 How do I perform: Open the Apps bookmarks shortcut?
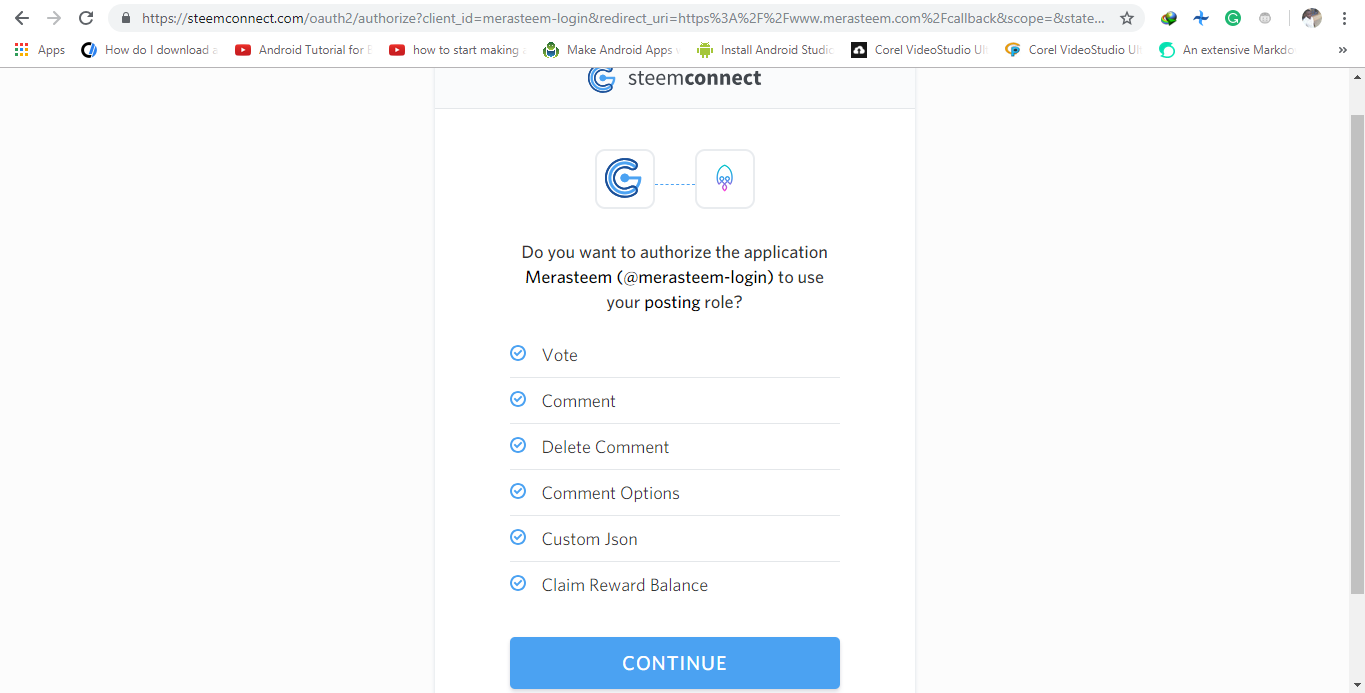click(40, 49)
